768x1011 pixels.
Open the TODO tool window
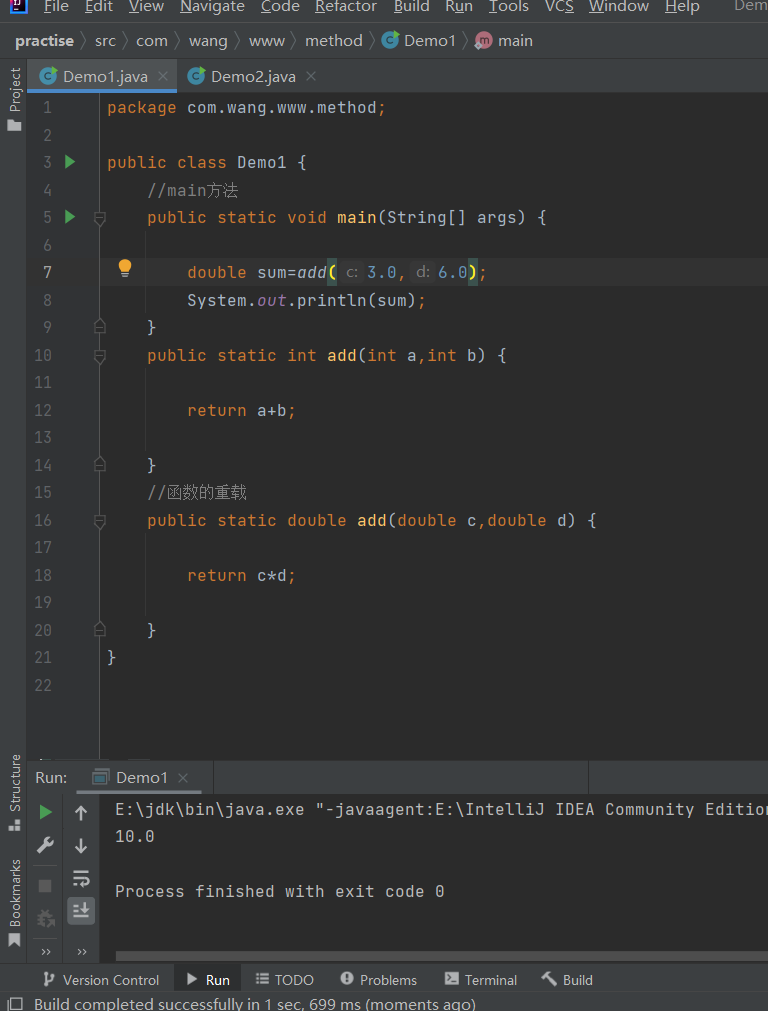[x=284, y=980]
